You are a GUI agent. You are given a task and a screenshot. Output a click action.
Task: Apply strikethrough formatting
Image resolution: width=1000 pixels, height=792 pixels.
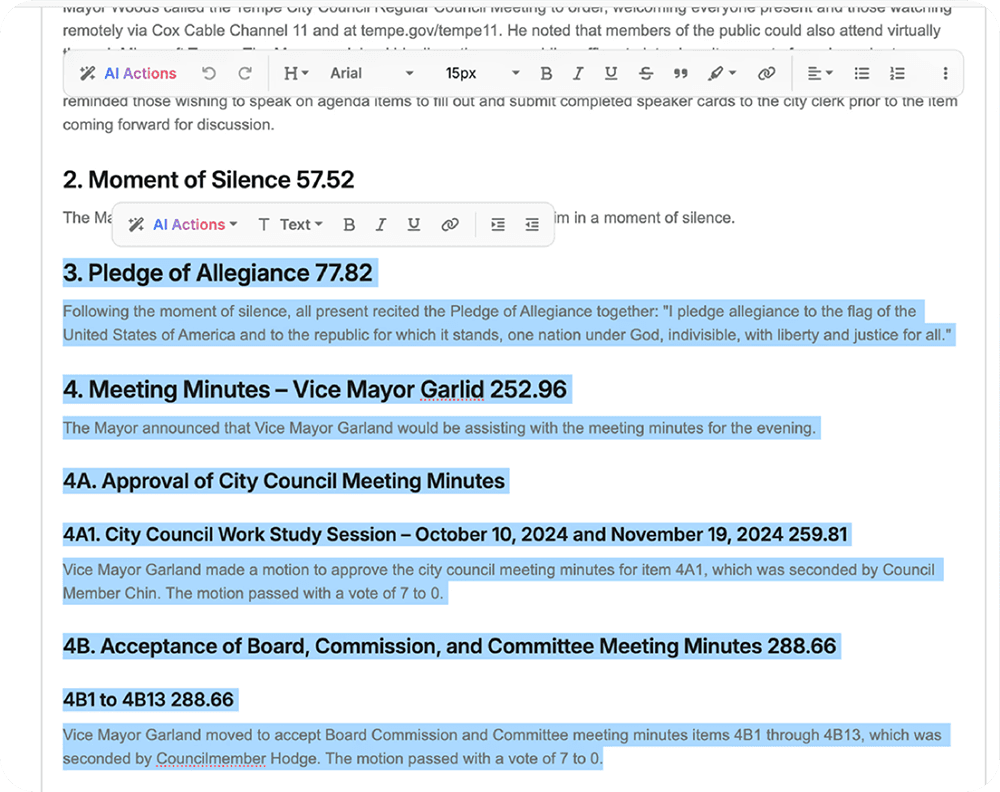pos(645,73)
